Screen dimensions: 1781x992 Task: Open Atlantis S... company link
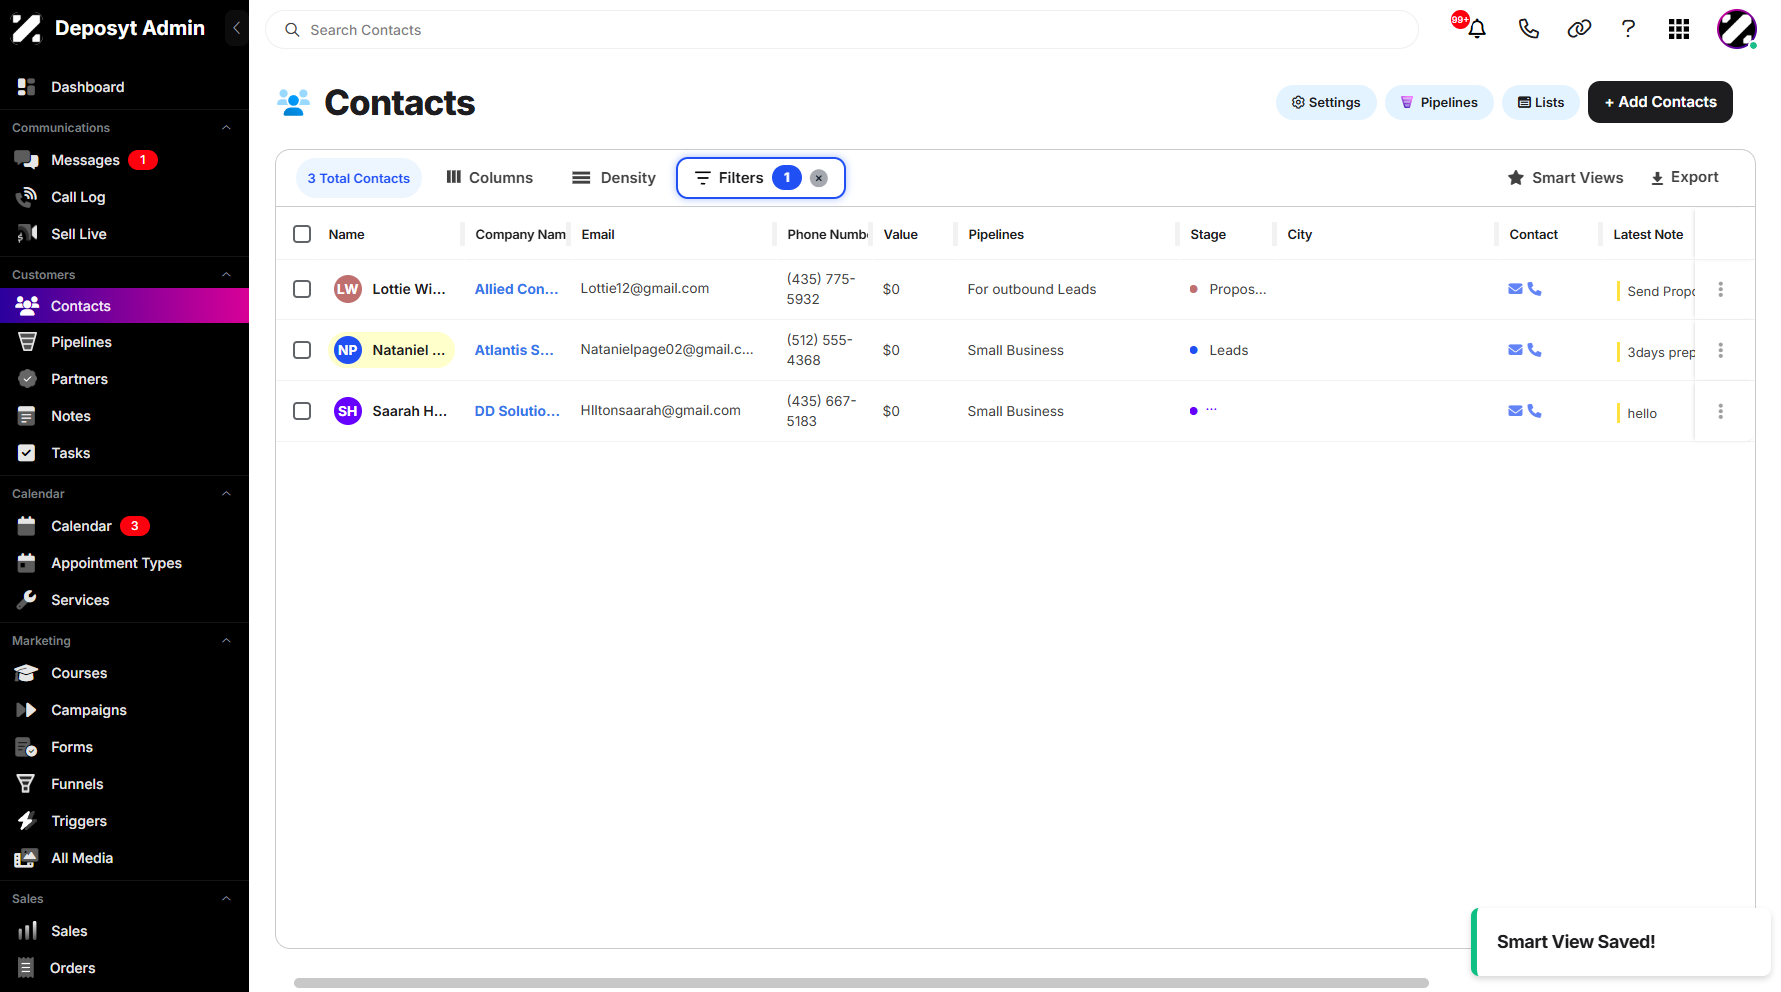(x=514, y=350)
